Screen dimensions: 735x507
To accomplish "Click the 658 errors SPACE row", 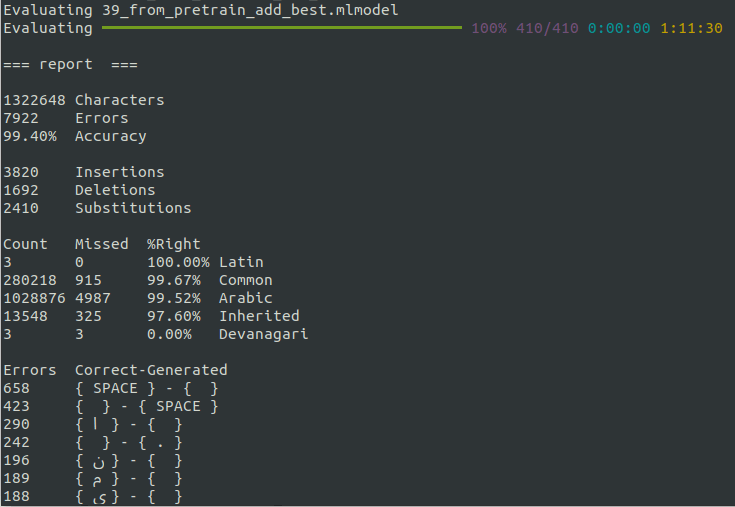I will (x=146, y=388).
